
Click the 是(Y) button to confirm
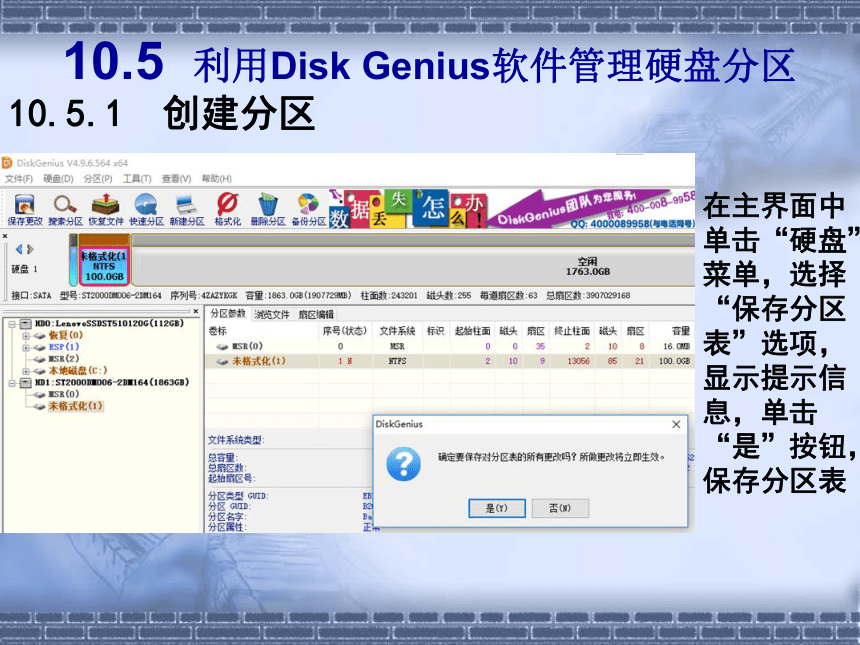(x=497, y=508)
